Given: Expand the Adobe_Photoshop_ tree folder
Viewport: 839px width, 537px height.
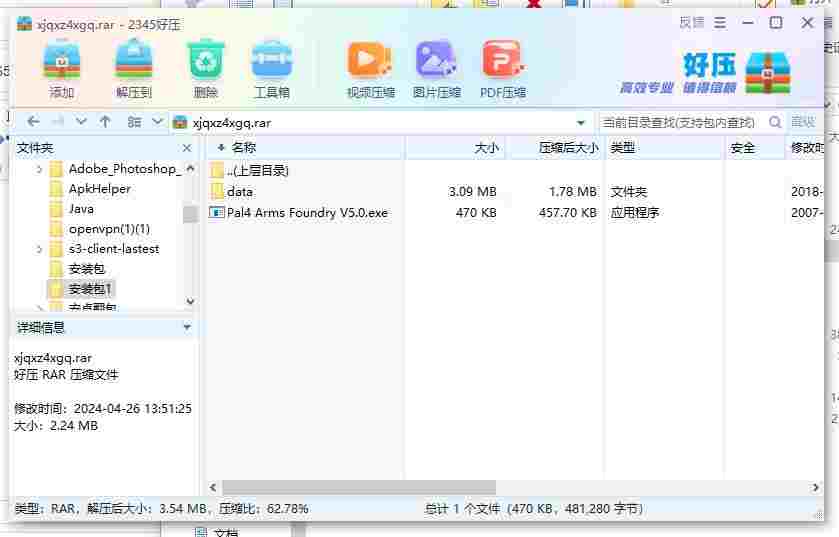Looking at the screenshot, I should point(39,170).
